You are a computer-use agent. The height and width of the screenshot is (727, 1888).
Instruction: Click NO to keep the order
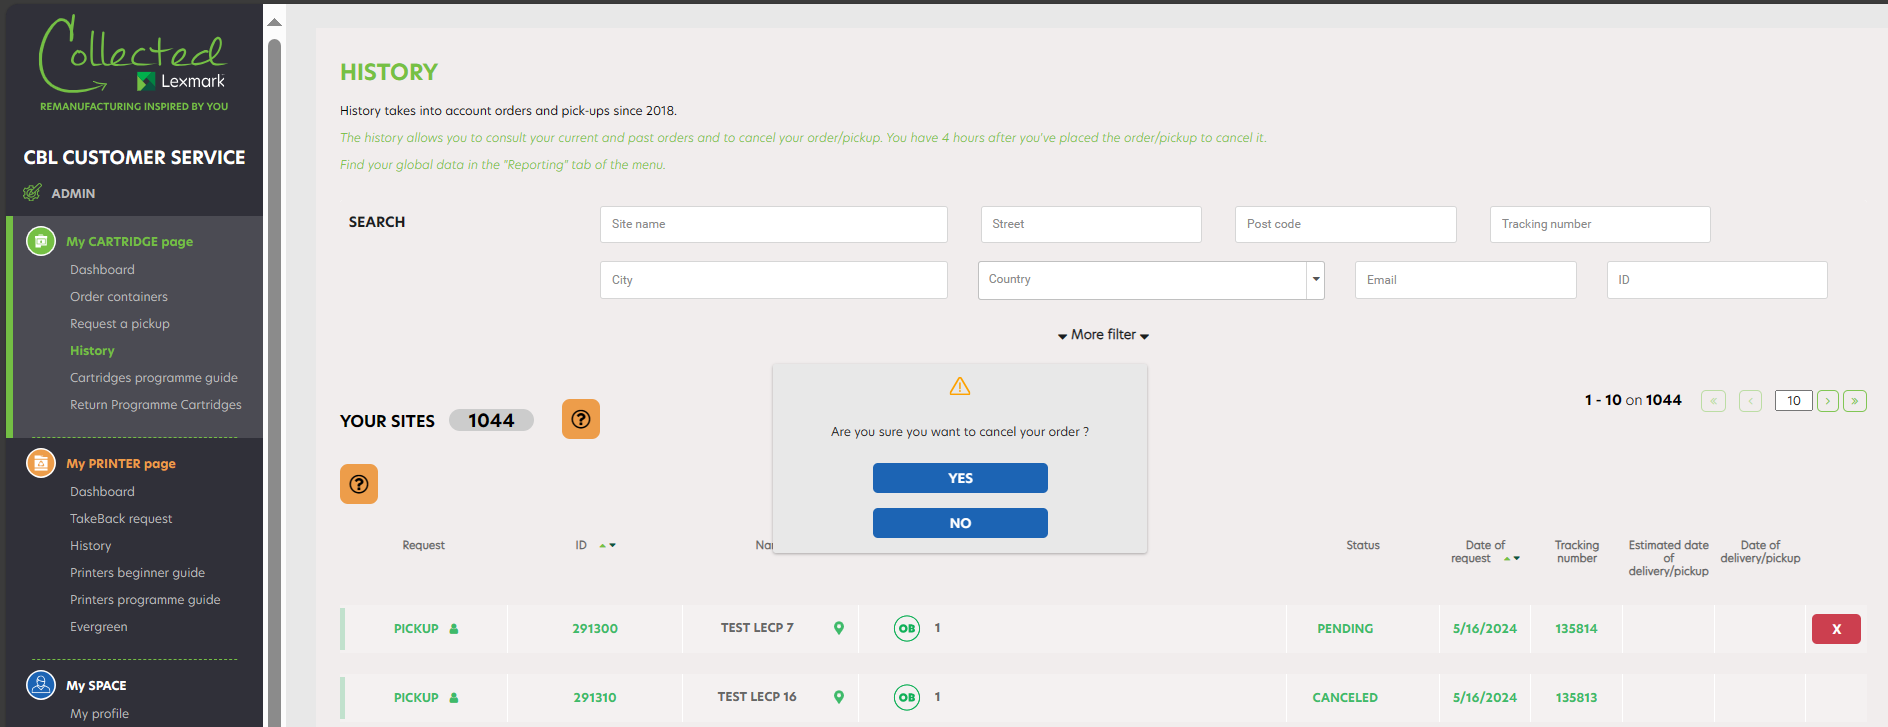point(960,523)
